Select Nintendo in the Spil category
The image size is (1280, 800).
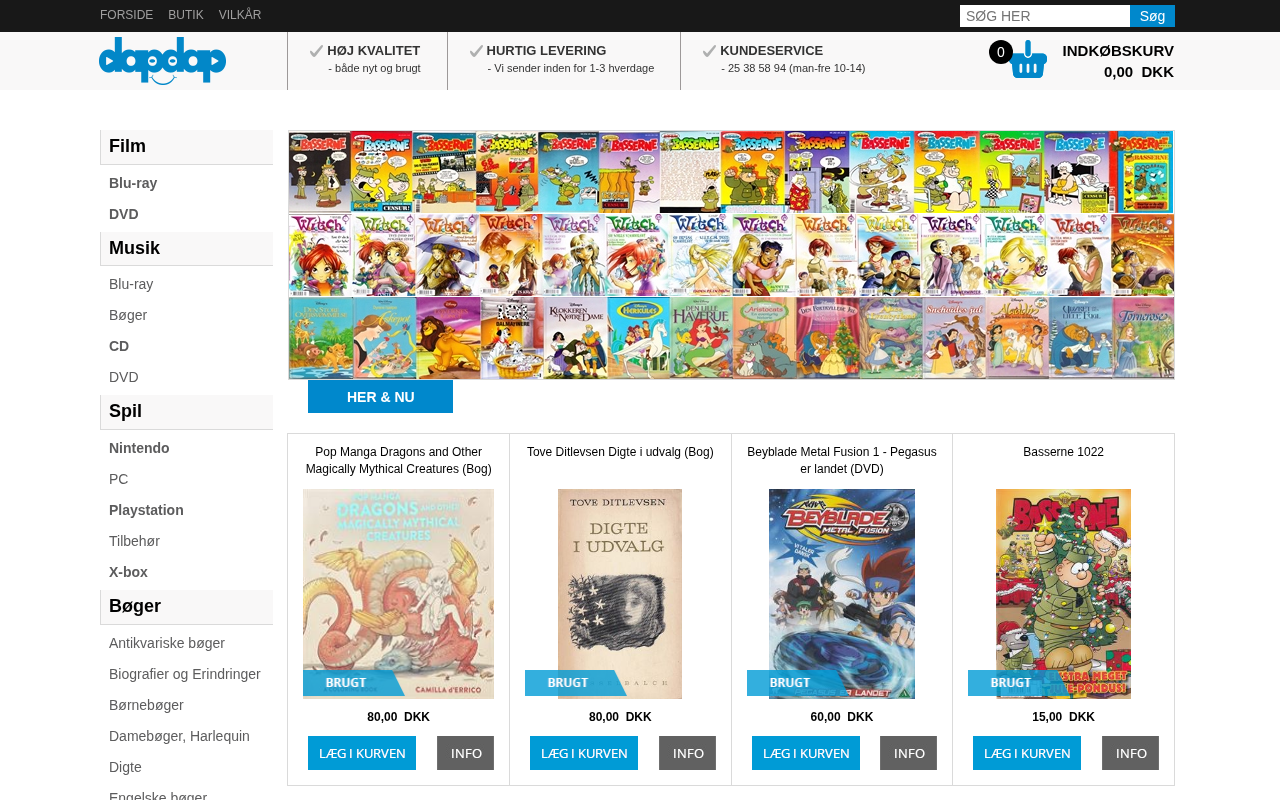139,448
